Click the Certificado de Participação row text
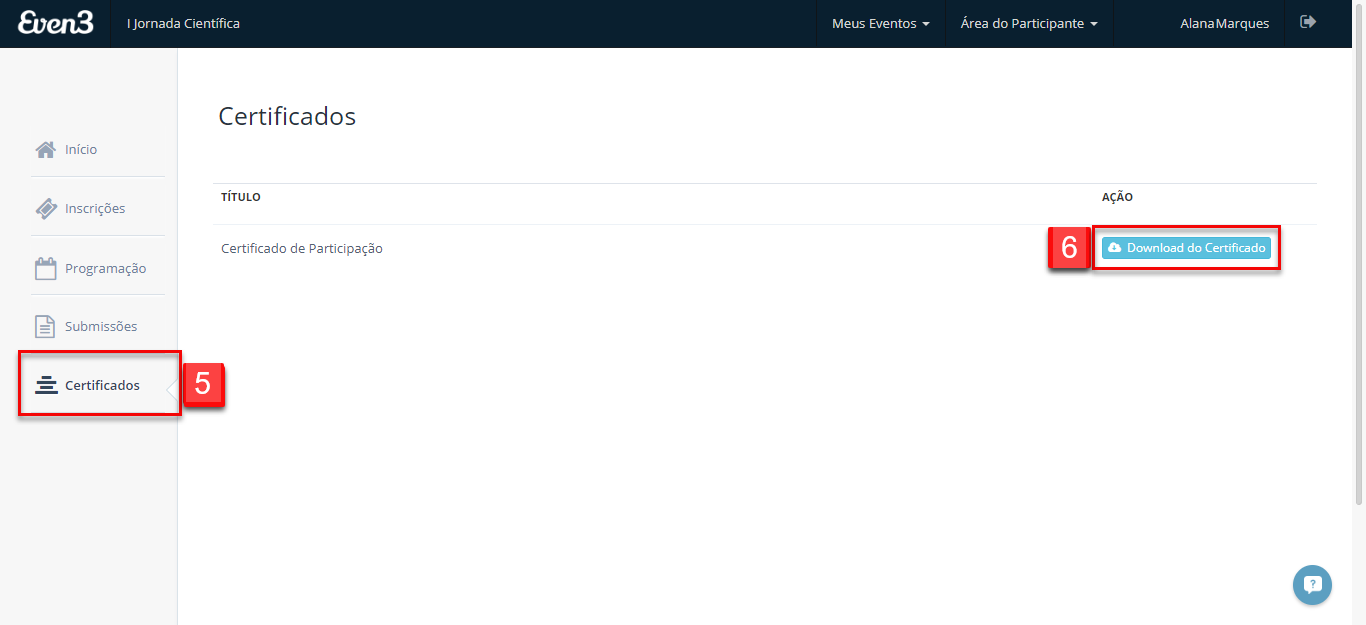Viewport: 1366px width, 625px height. click(x=302, y=248)
